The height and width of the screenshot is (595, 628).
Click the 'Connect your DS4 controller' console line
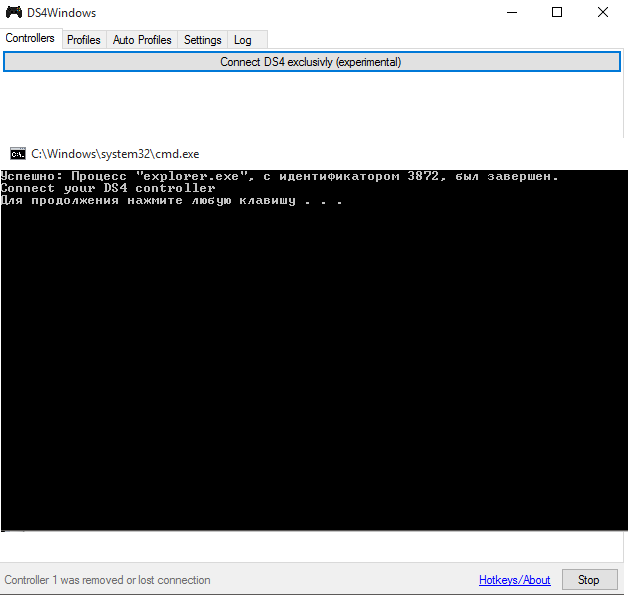(108, 188)
